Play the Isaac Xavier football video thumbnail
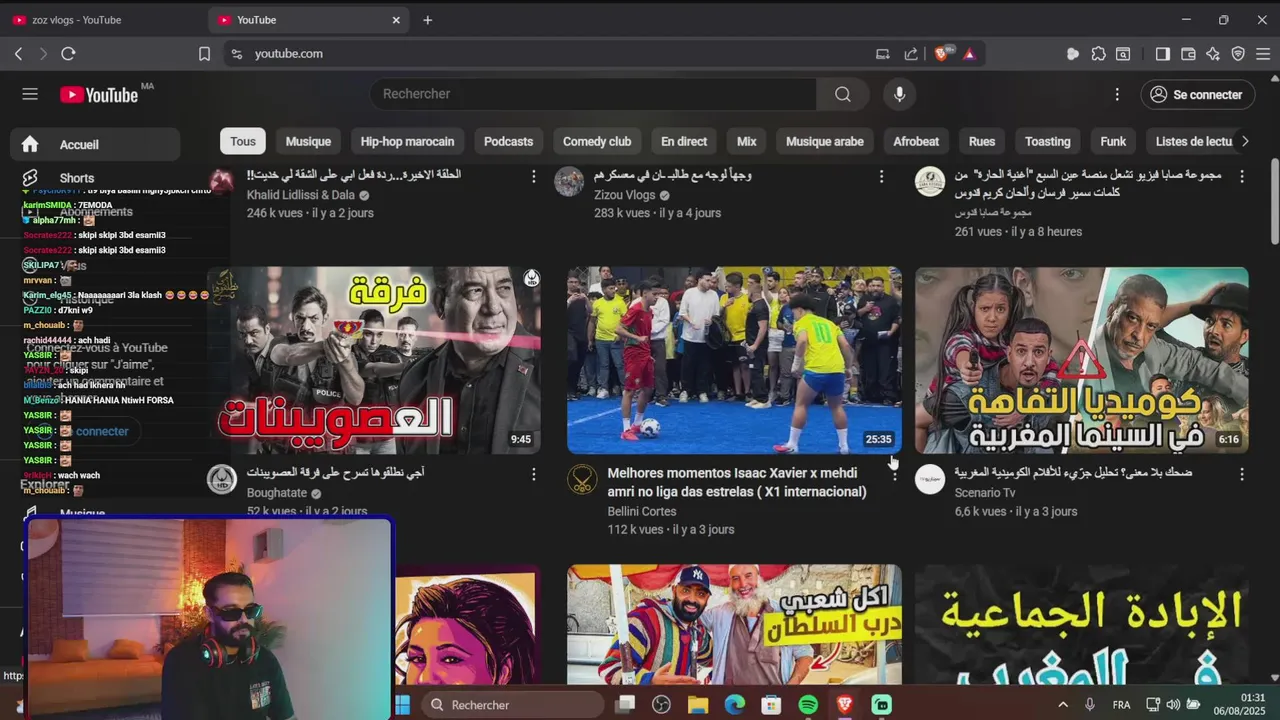This screenshot has width=1280, height=720. click(x=734, y=360)
